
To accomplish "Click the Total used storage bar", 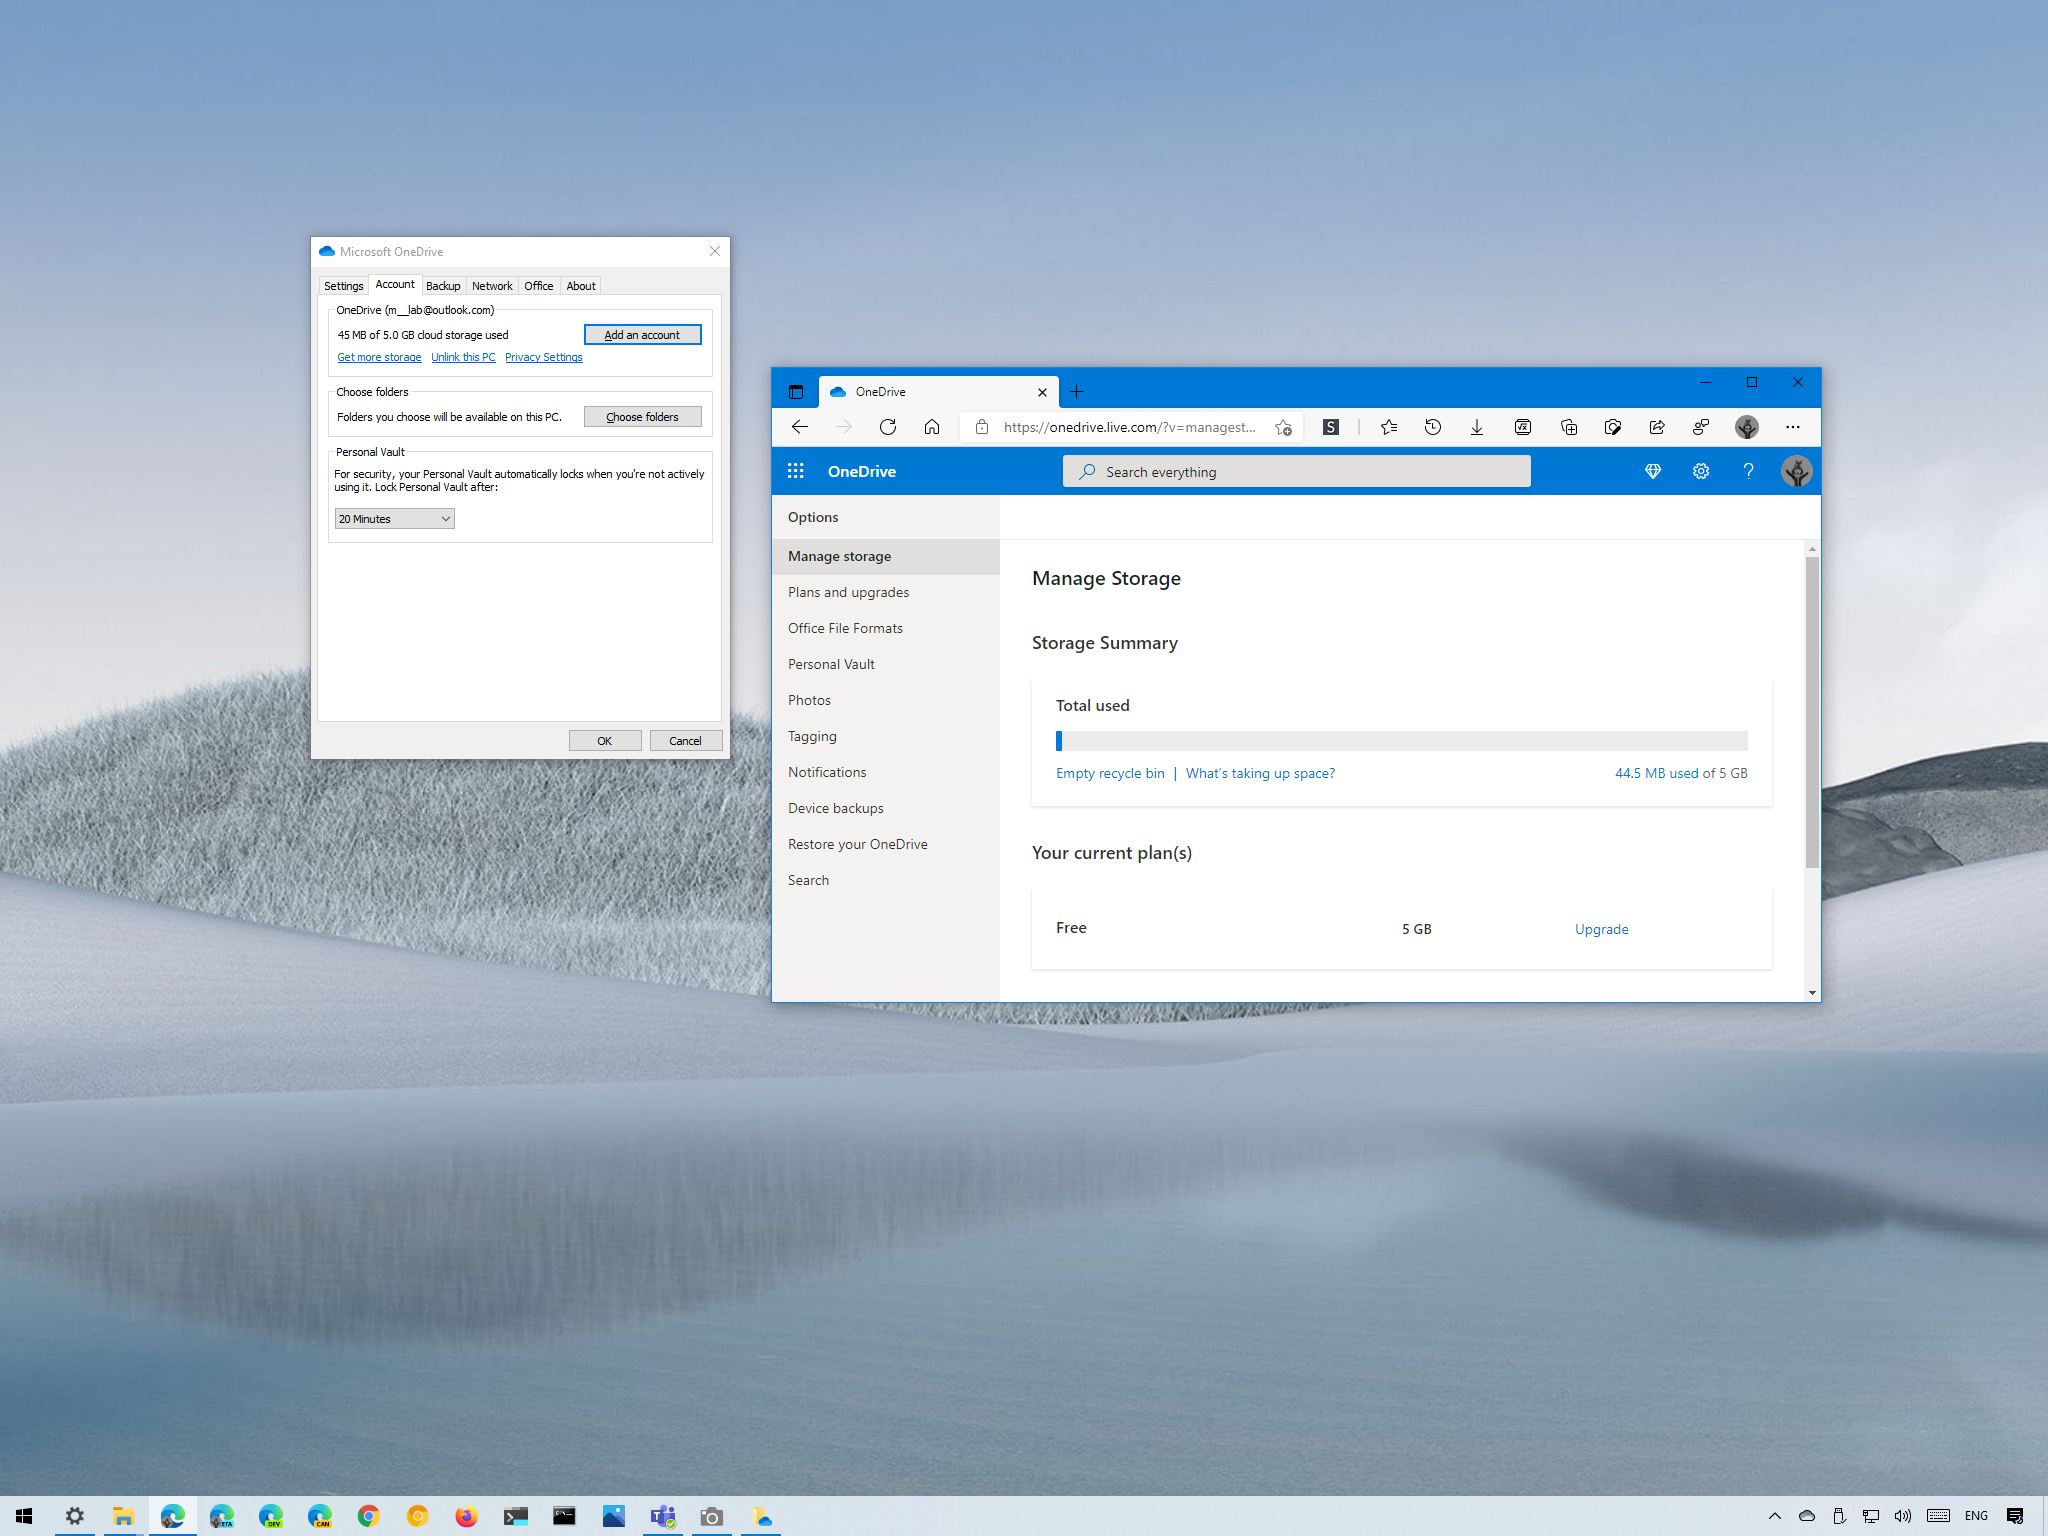I will pos(1400,740).
